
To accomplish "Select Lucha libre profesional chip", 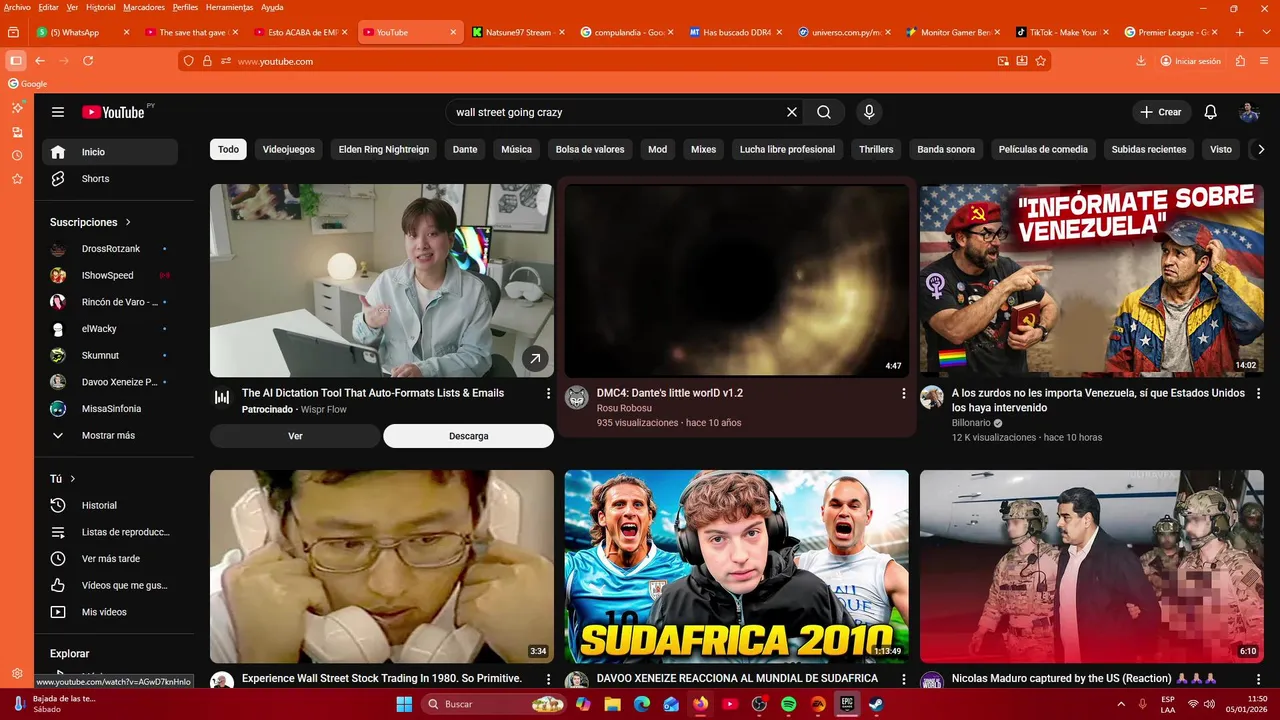I will tap(787, 149).
